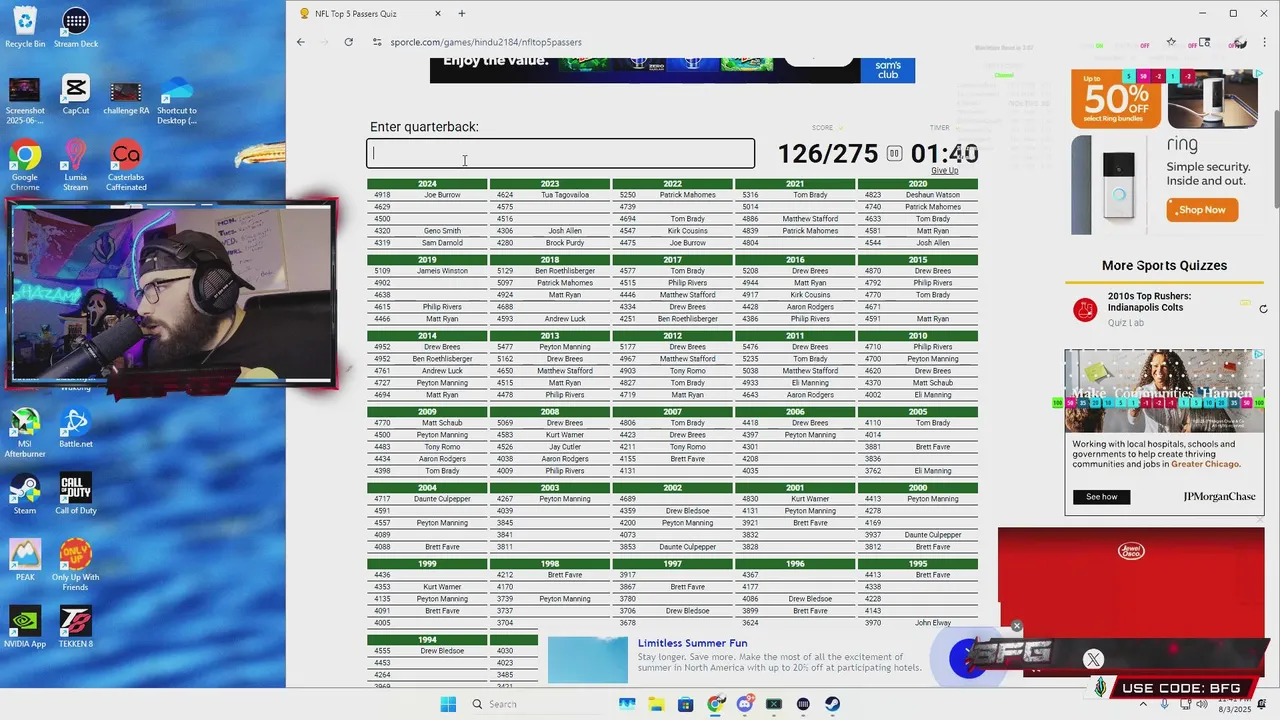This screenshot has height=720, width=1280.
Task: Close the Jewel-Osco red video ad
Action: coord(1260,520)
